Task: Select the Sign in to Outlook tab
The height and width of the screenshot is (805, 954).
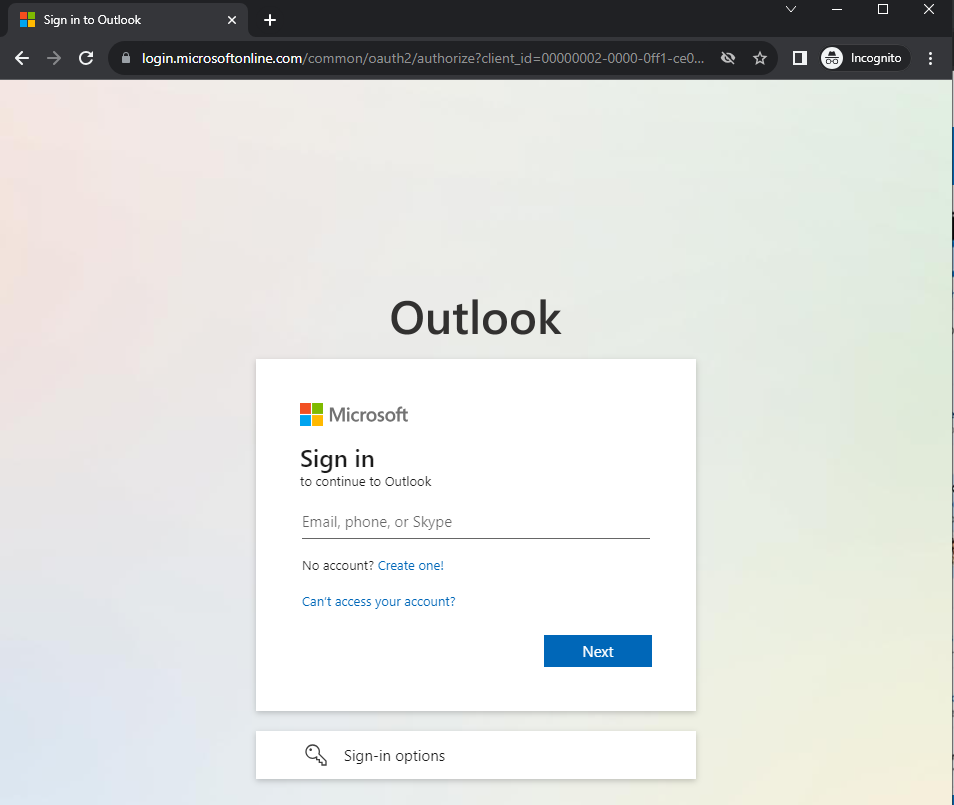Action: tap(128, 20)
